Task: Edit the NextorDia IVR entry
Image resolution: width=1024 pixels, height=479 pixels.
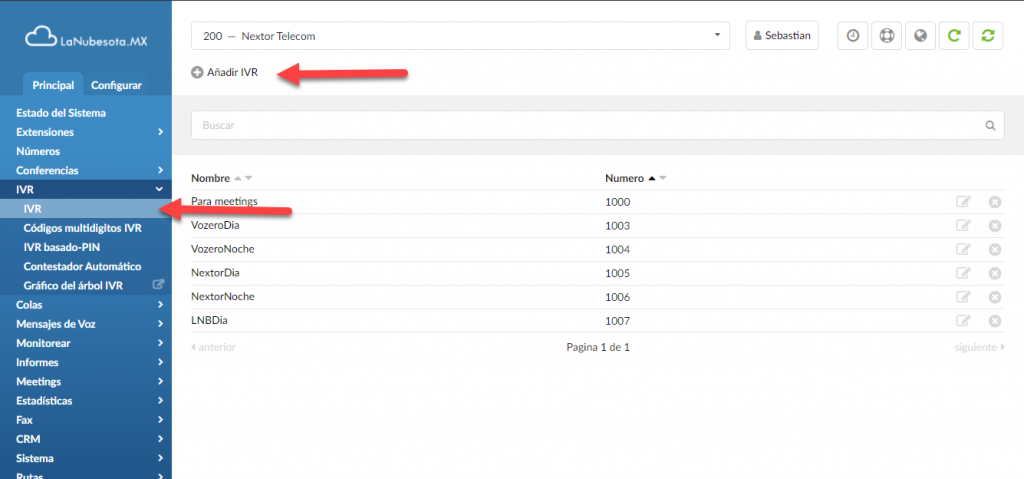Action: tap(963, 273)
